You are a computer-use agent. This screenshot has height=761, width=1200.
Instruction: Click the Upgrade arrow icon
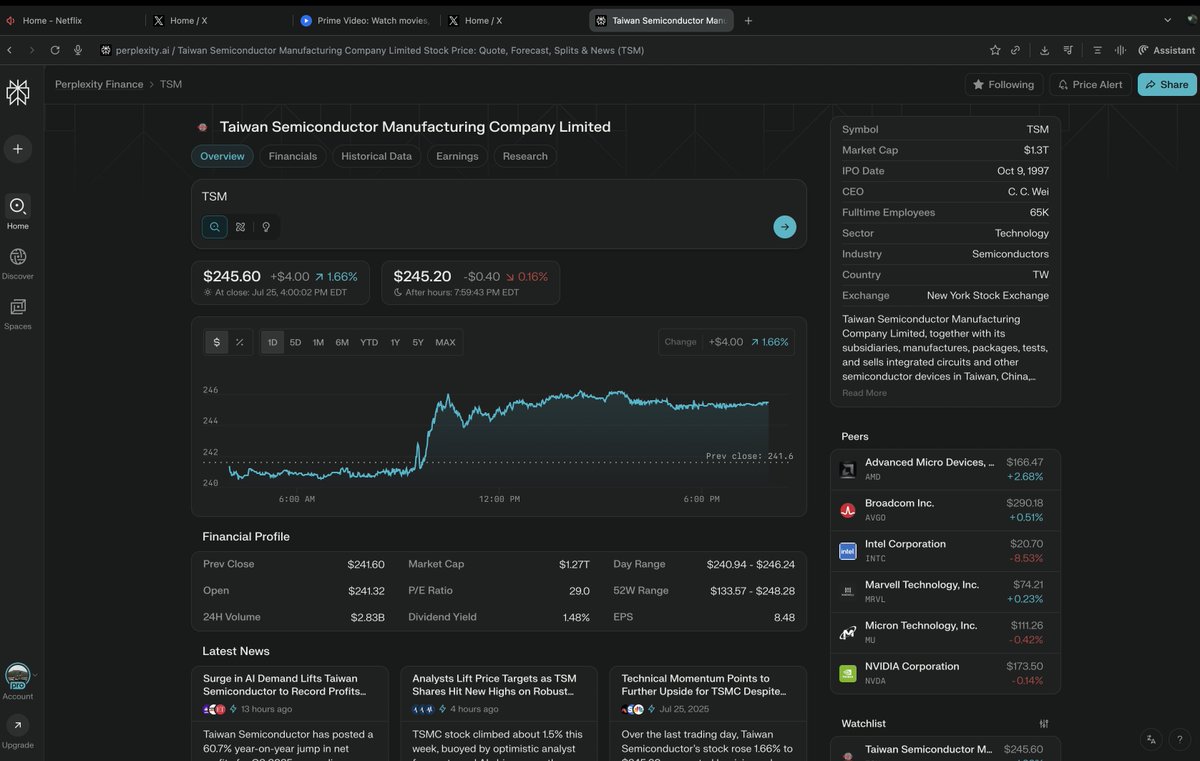[17, 726]
